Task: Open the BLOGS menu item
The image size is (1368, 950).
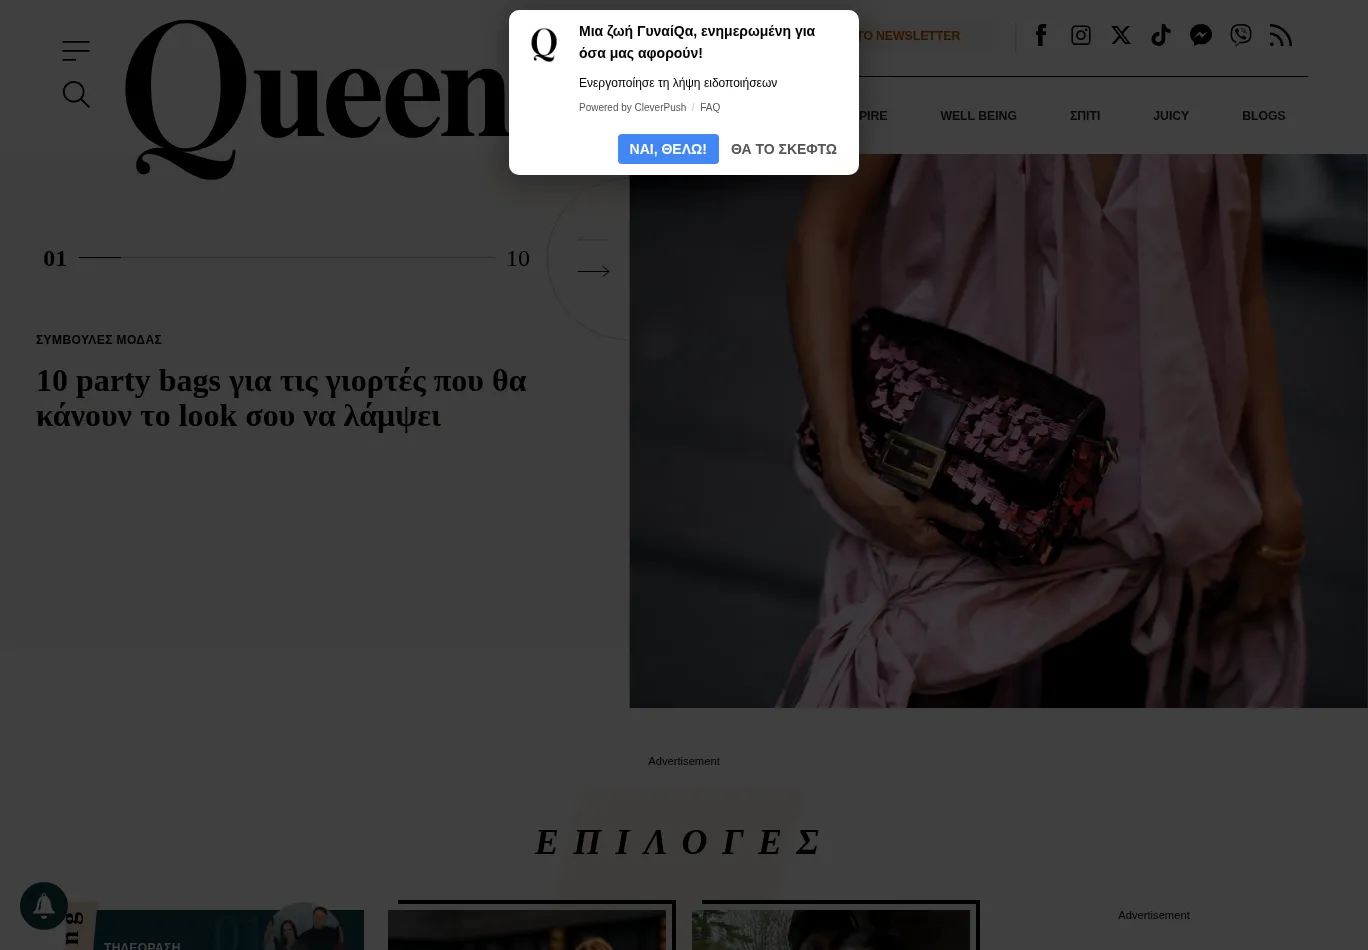Action: click(1264, 116)
